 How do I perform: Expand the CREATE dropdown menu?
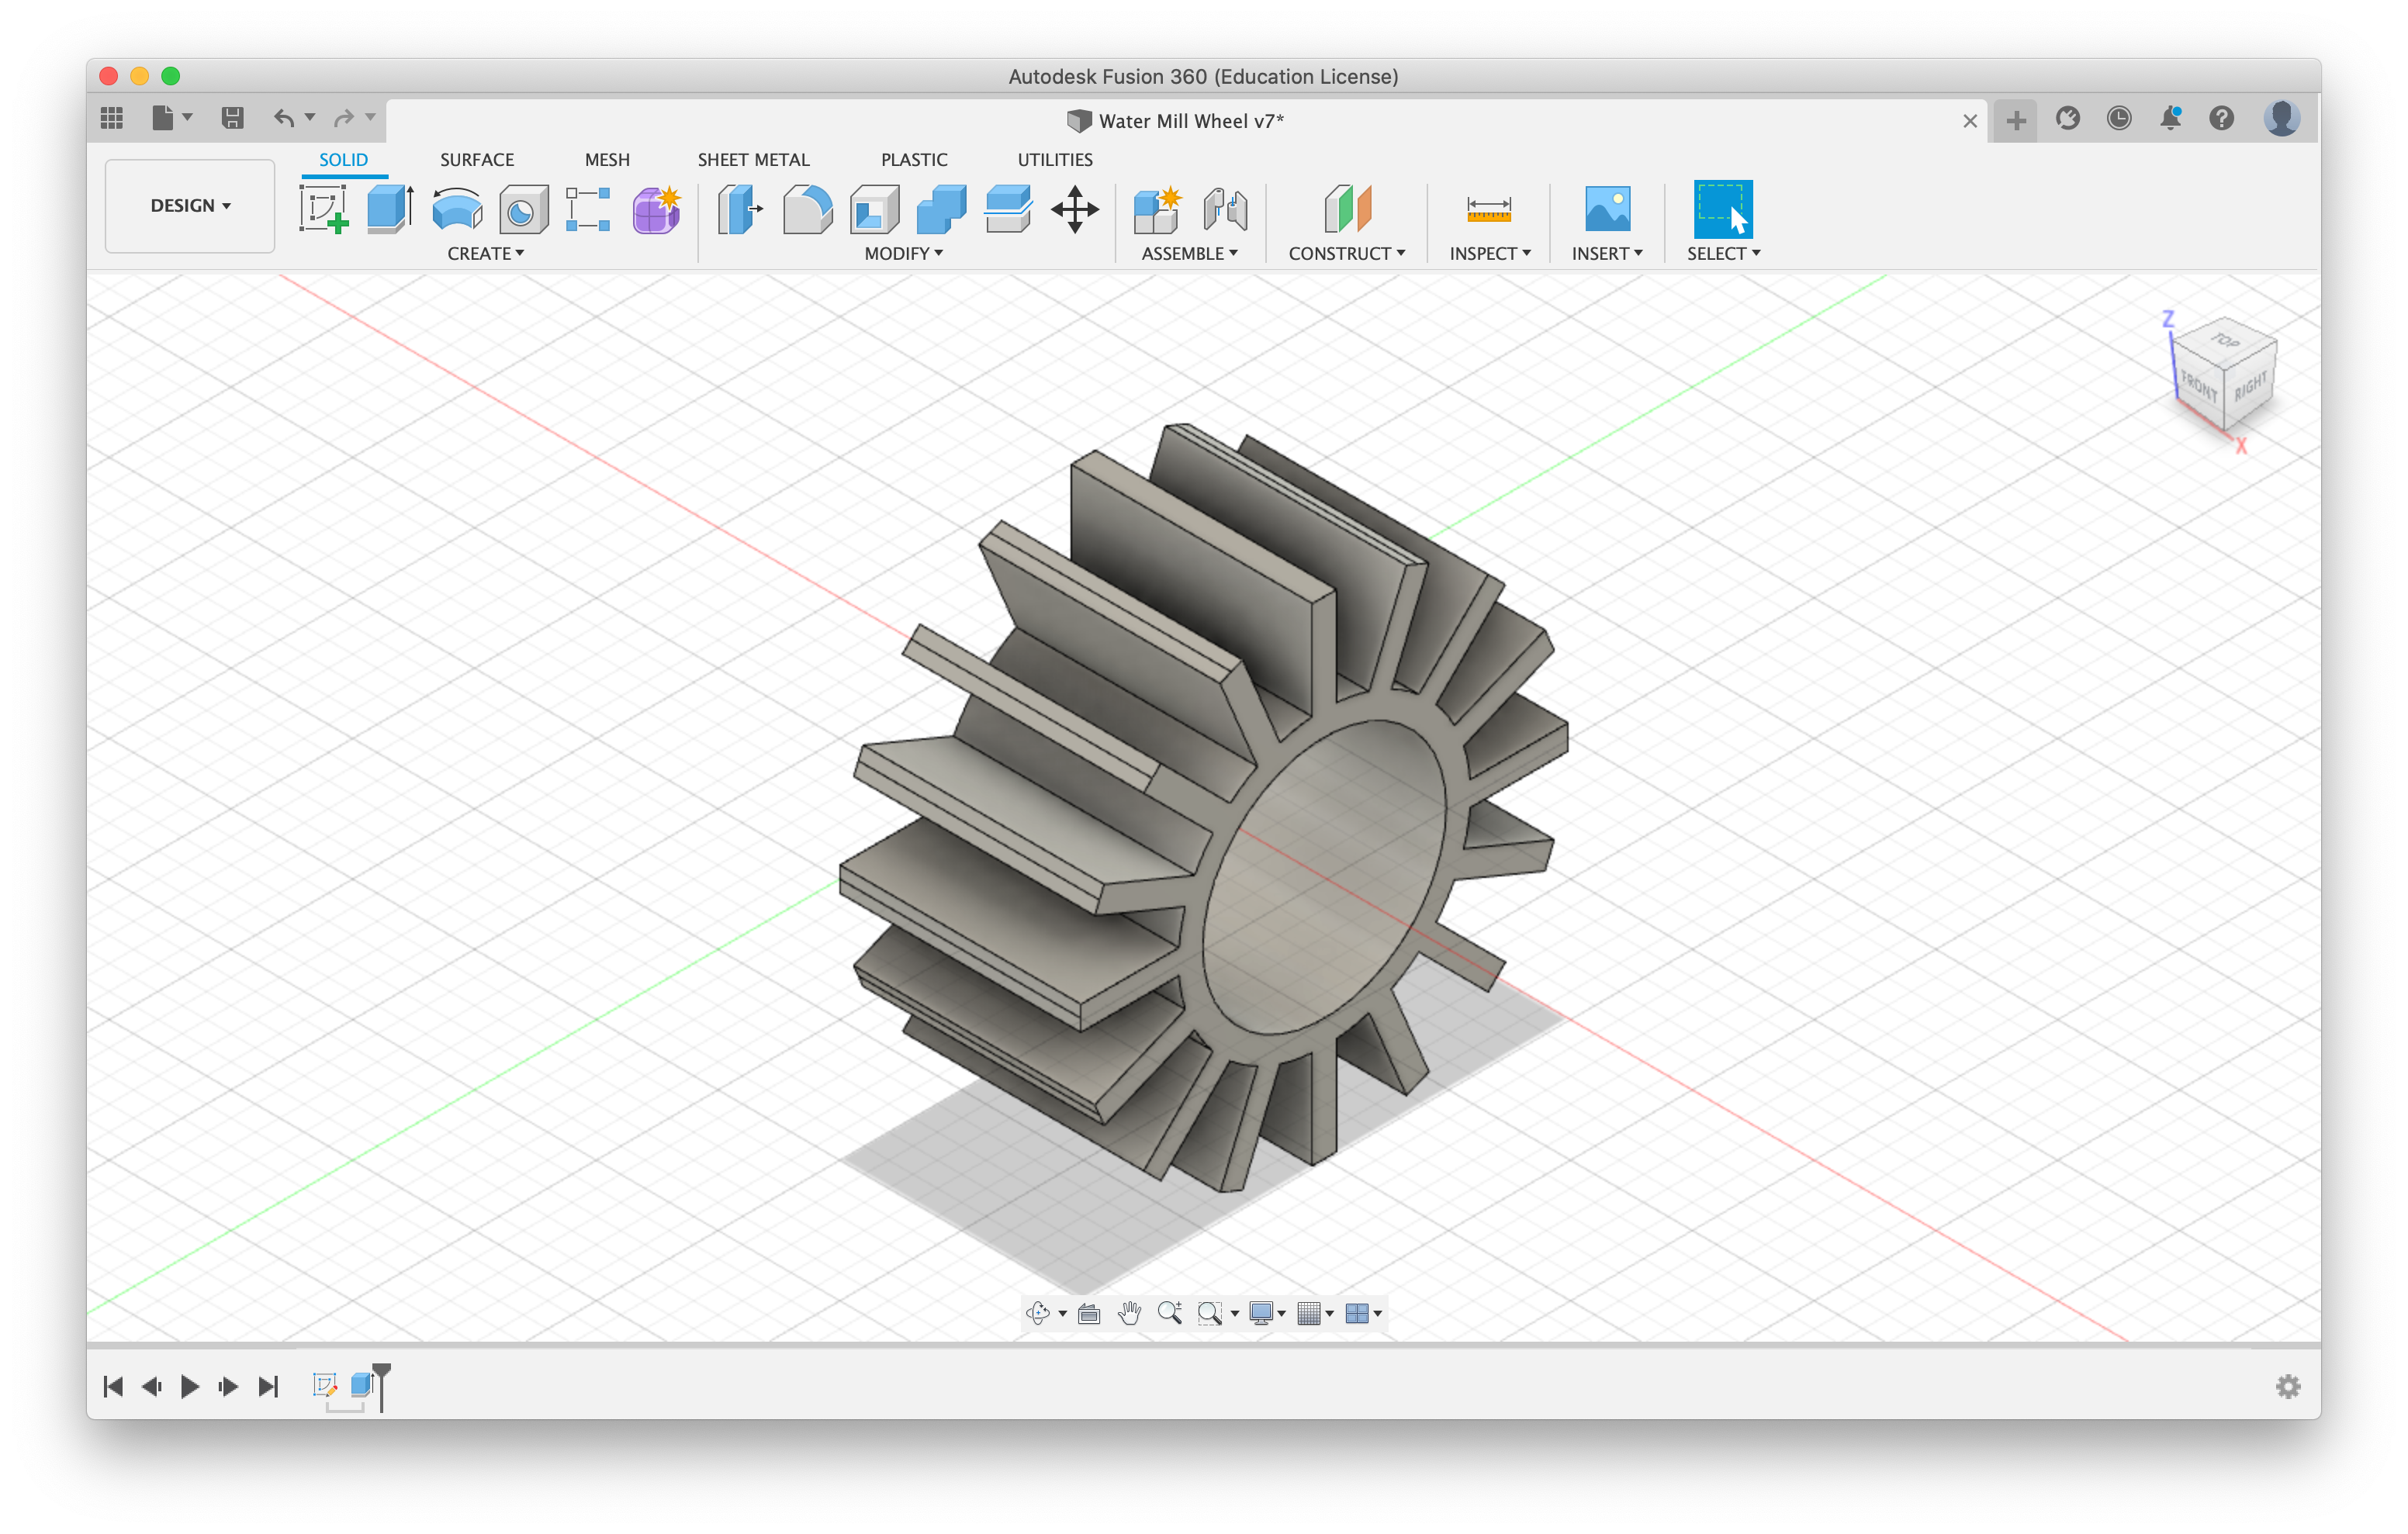tap(484, 254)
